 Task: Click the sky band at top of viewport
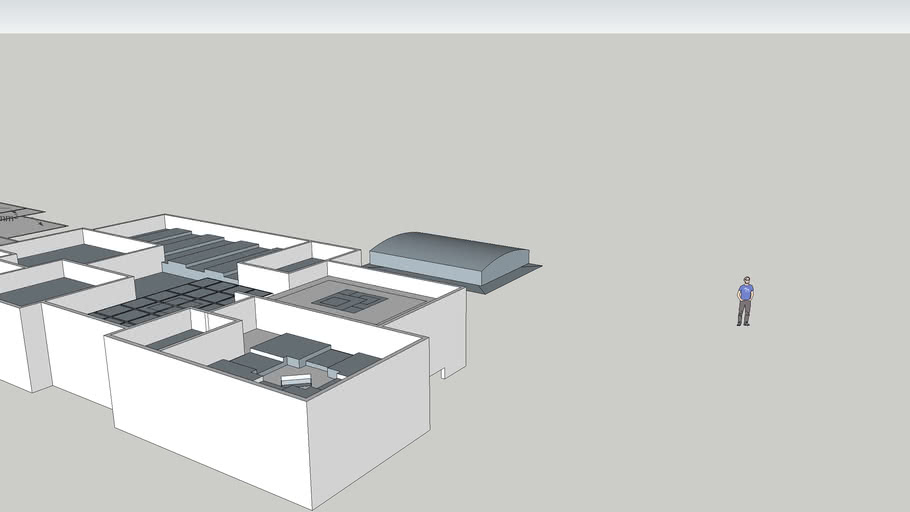(x=455, y=16)
